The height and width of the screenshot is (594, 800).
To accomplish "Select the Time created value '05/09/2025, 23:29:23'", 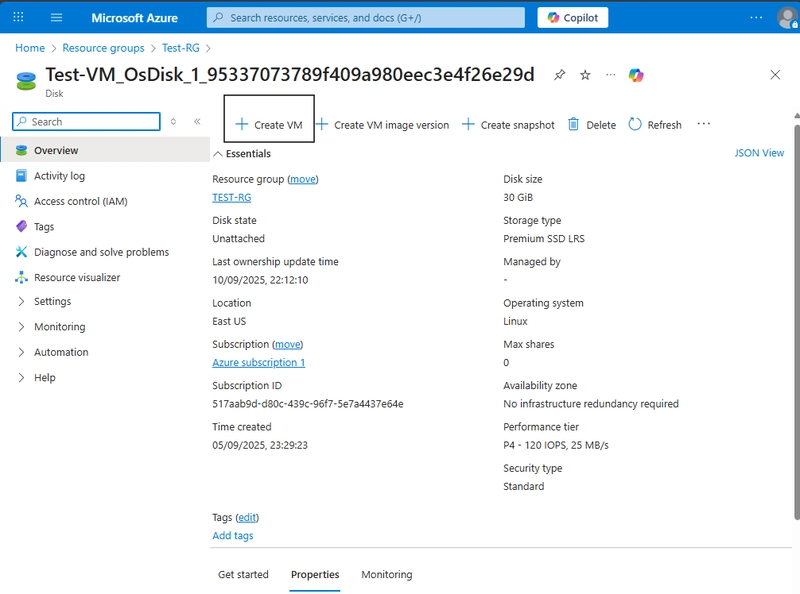I will coord(260,445).
